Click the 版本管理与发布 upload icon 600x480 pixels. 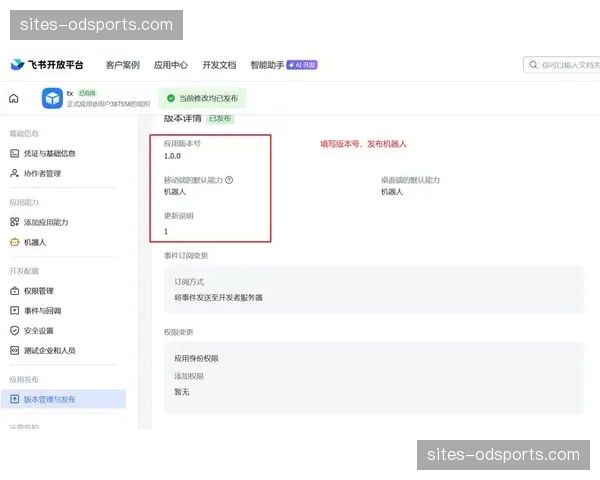click(15, 399)
